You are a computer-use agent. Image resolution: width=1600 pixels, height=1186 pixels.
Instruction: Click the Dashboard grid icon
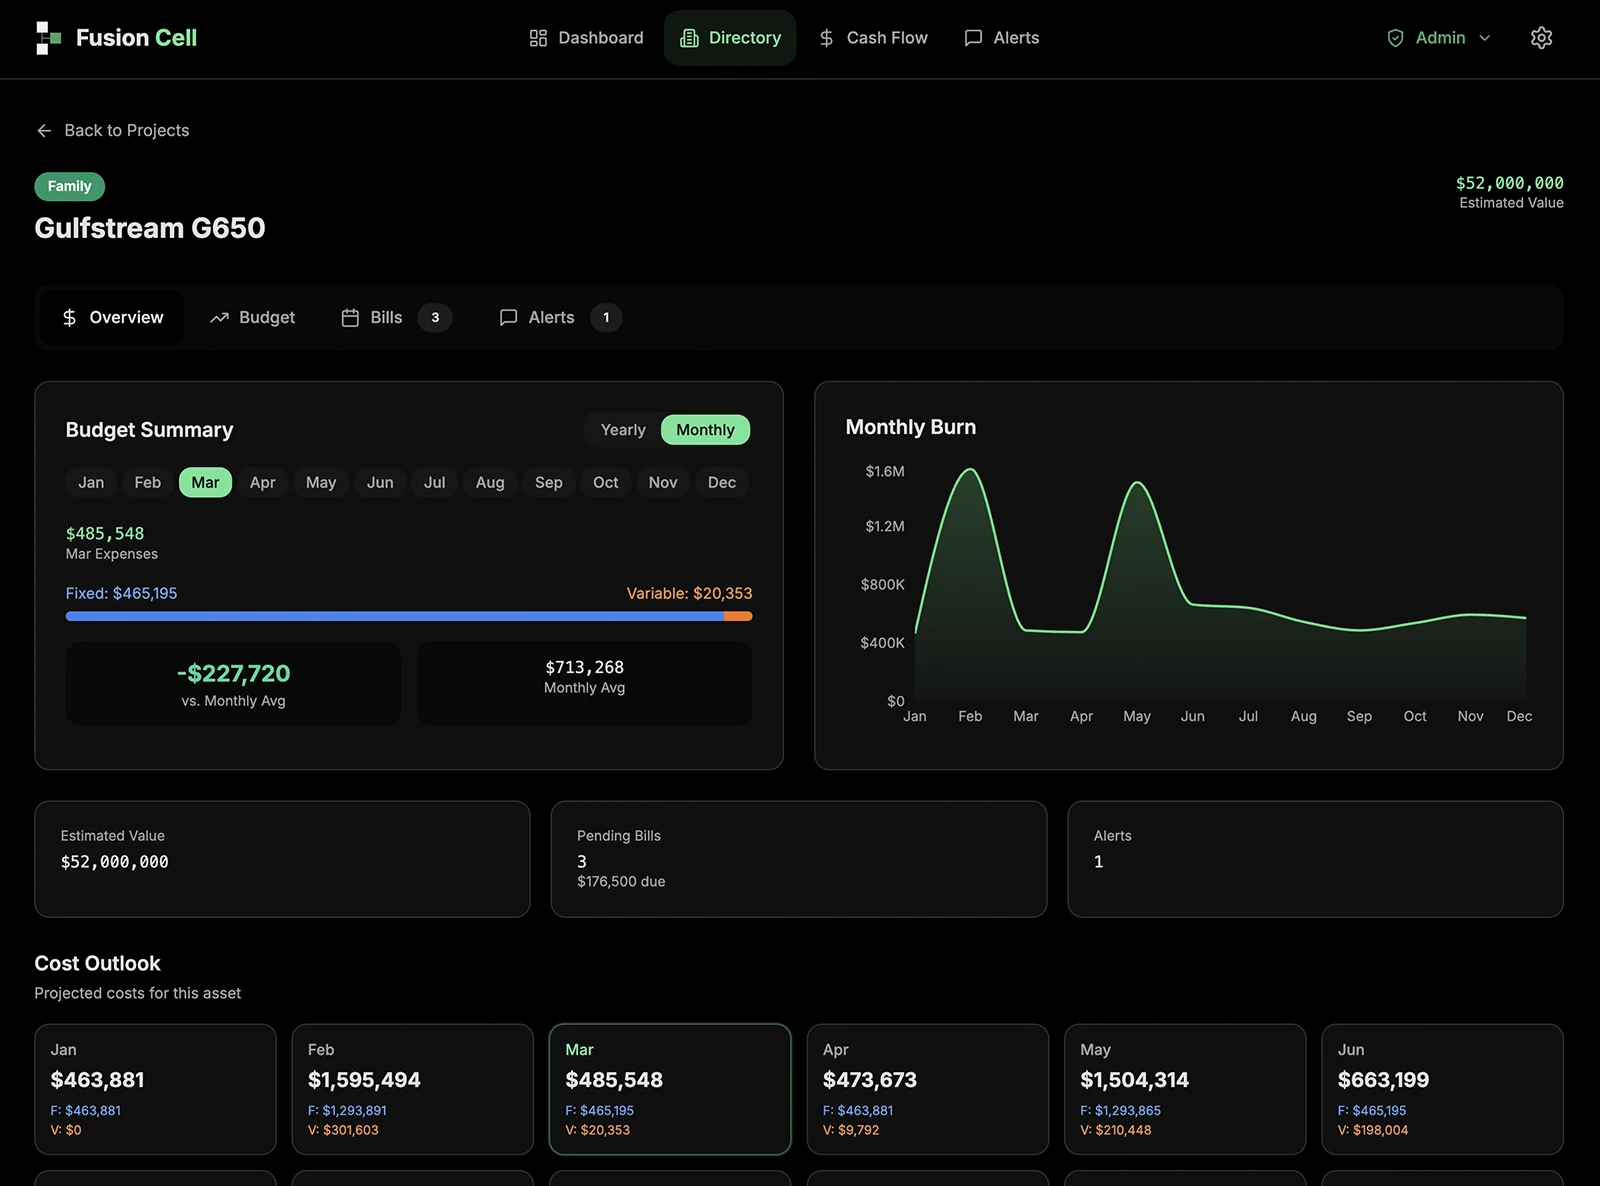(538, 38)
